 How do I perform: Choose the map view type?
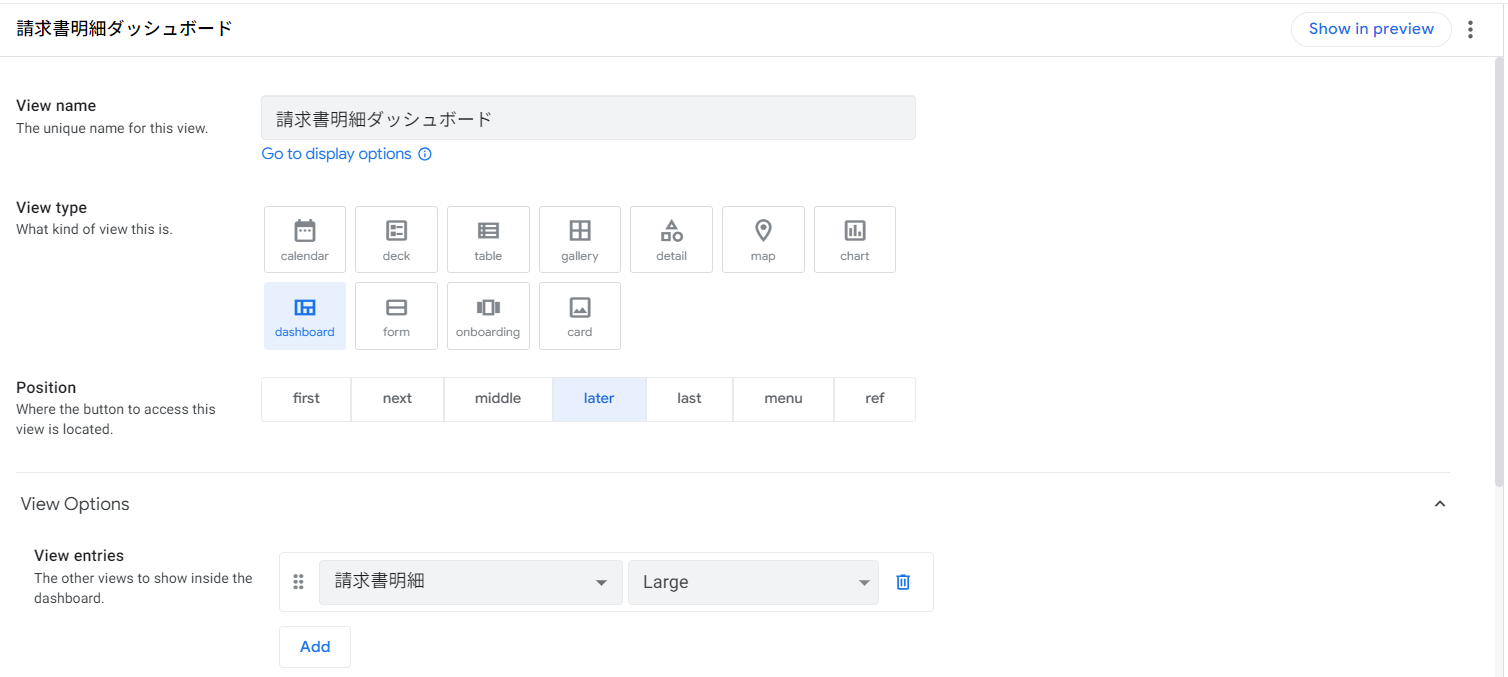(x=763, y=239)
